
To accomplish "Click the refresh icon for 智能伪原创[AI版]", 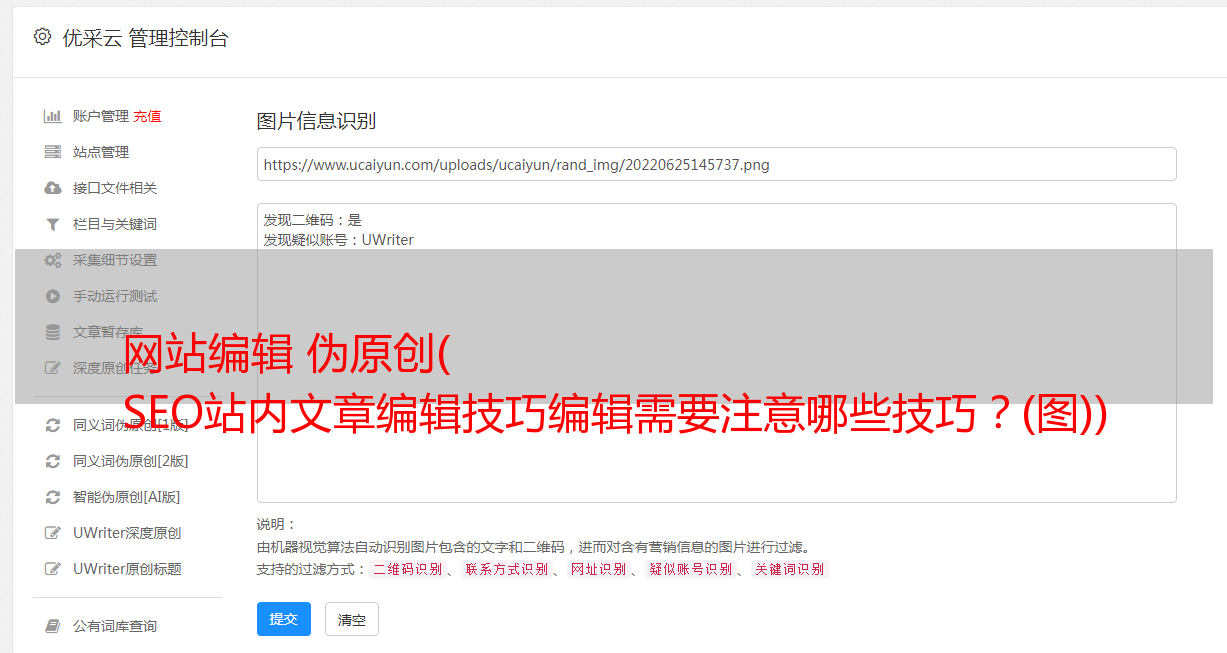I will 53,497.
